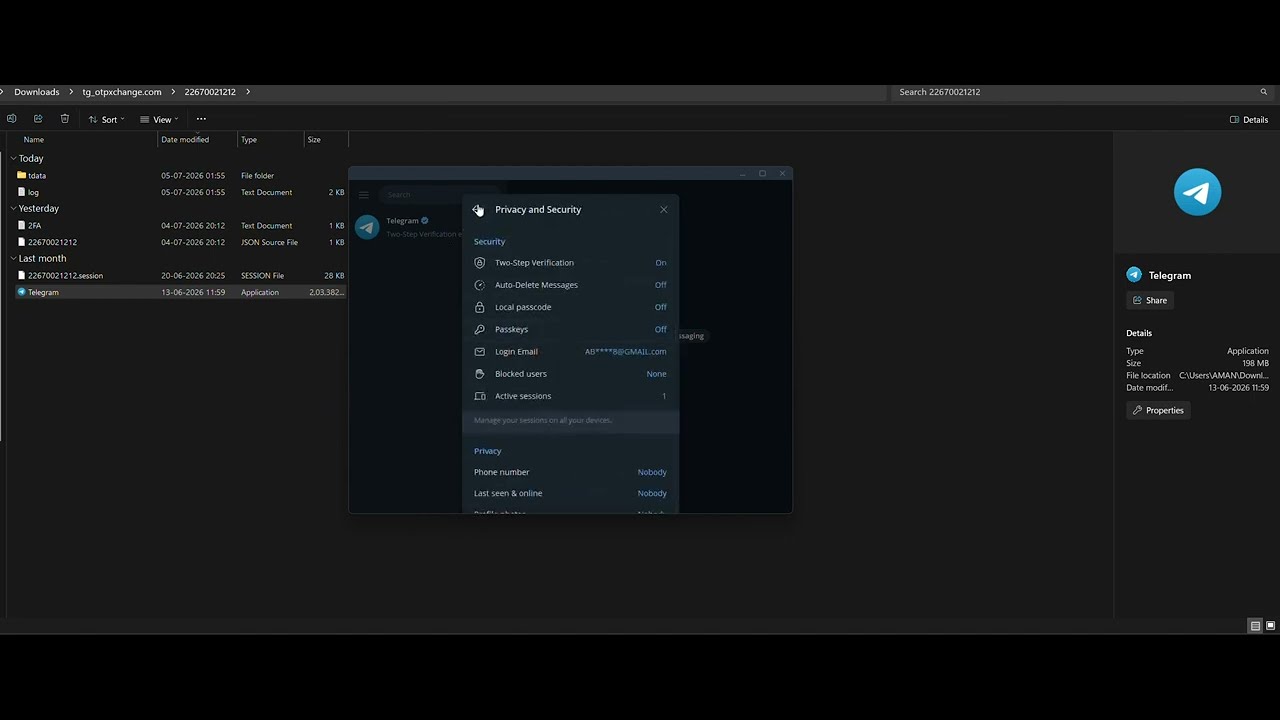This screenshot has height=720, width=1280.
Task: Click the file location path in details
Action: [1223, 376]
